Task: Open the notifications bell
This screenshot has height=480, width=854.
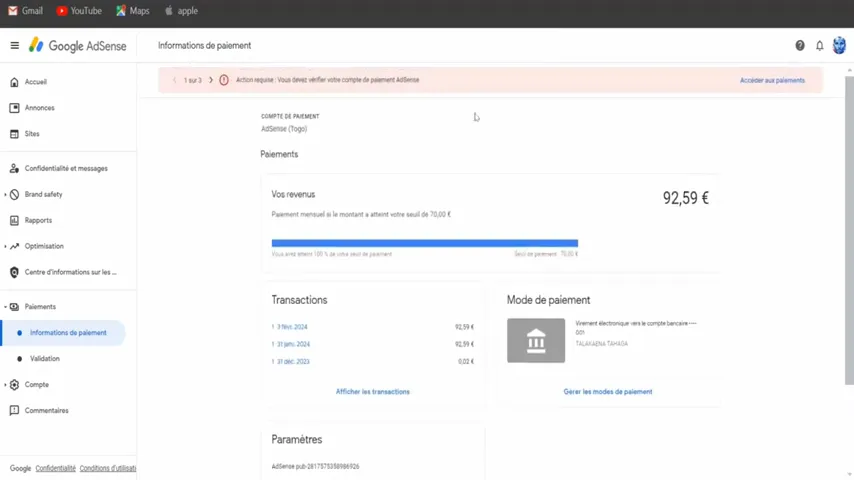Action: 819,46
